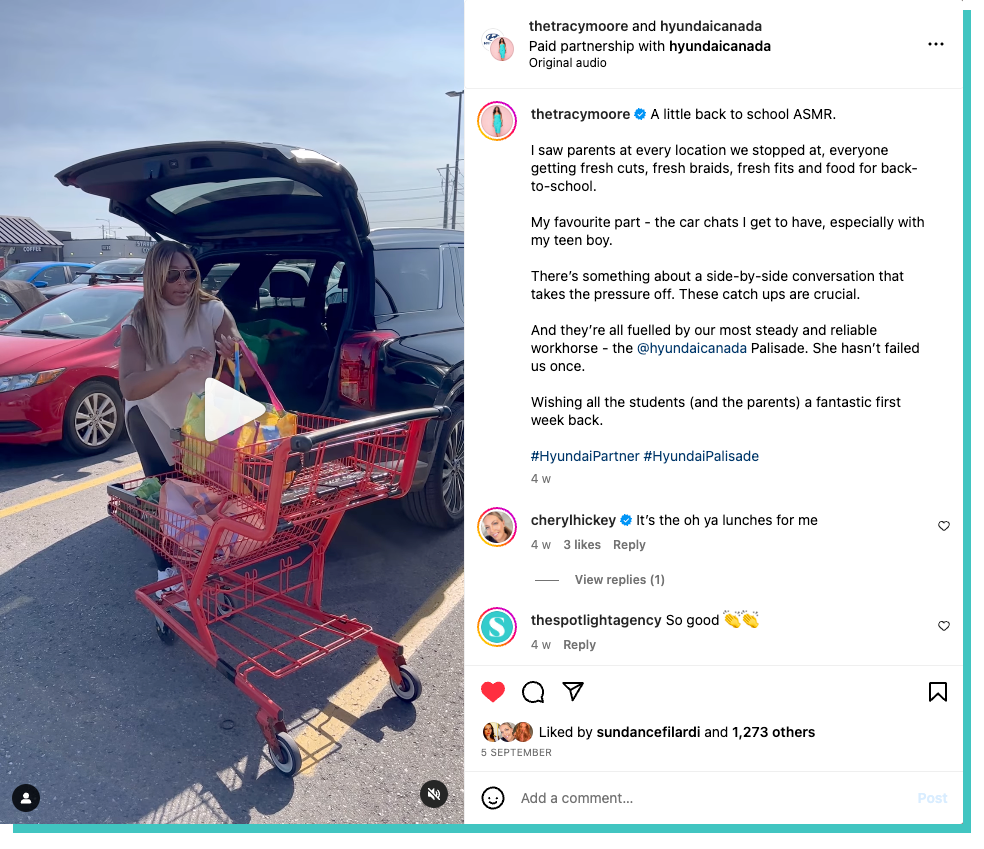Viewport: 984px width, 849px height.
Task: Like thespotlightagency's comment heart
Action: pyautogui.click(x=944, y=626)
